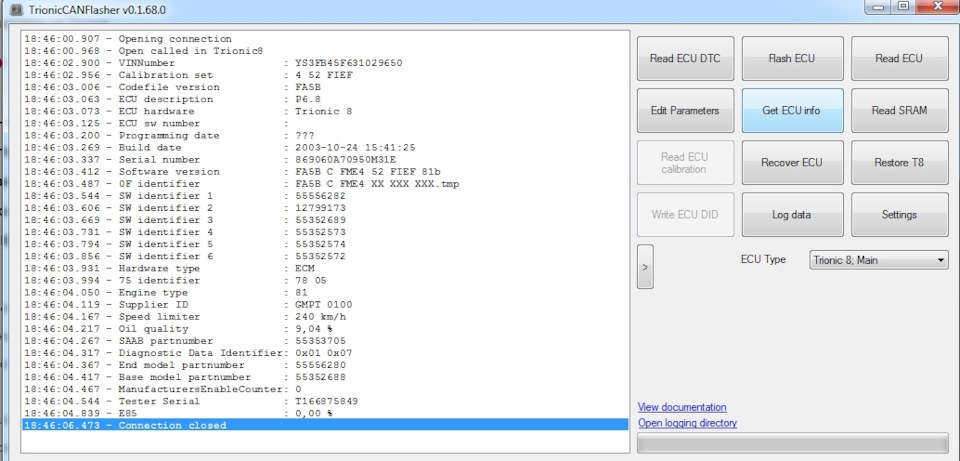The width and height of the screenshot is (960, 461).
Task: Expand the side panel with the > button
Action: click(645, 267)
